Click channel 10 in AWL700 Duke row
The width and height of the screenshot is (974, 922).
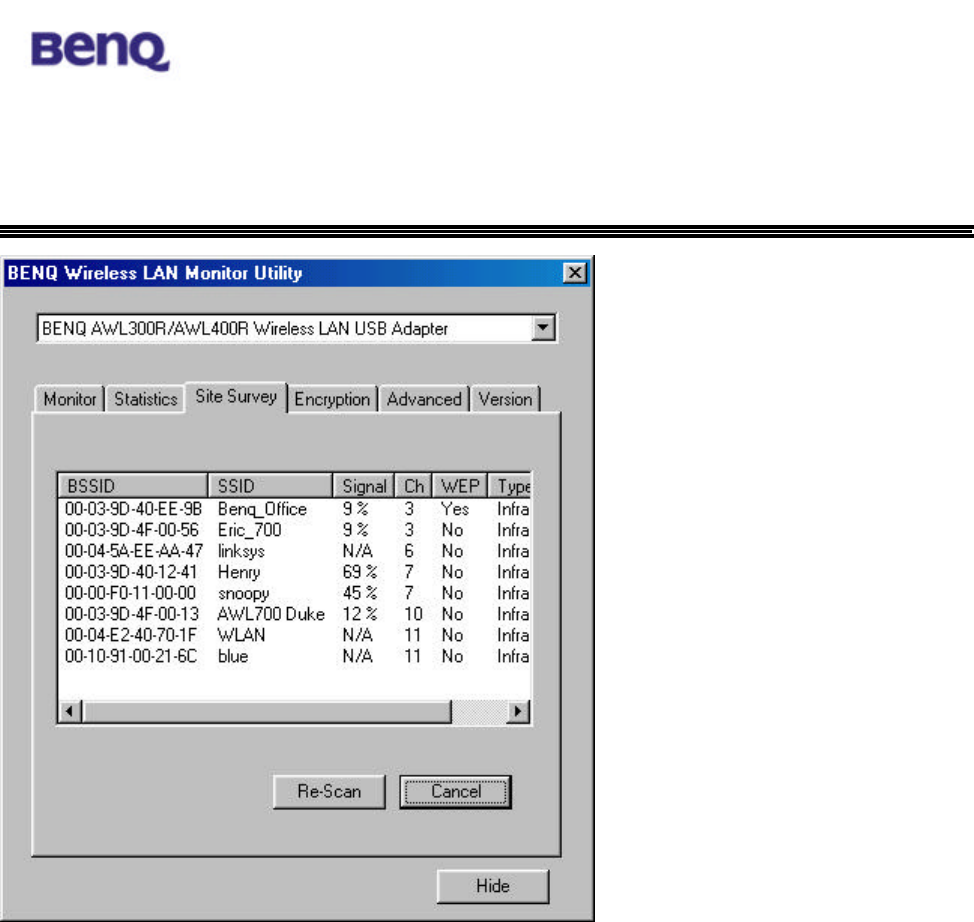pyautogui.click(x=413, y=614)
